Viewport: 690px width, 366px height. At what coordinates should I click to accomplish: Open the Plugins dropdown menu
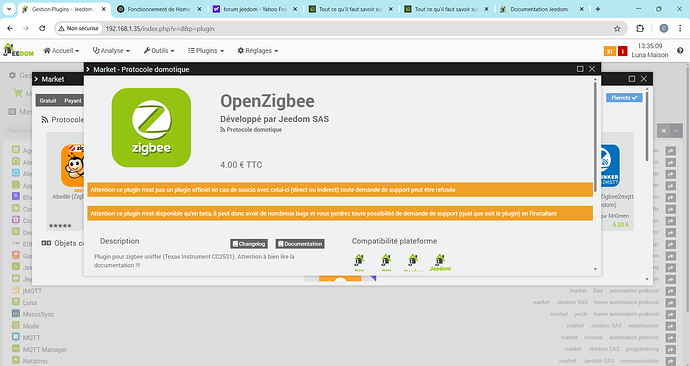(206, 51)
